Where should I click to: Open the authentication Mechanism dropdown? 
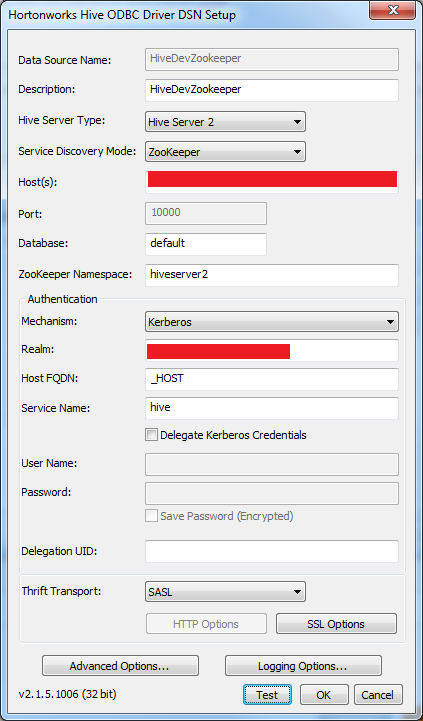pyautogui.click(x=272, y=321)
